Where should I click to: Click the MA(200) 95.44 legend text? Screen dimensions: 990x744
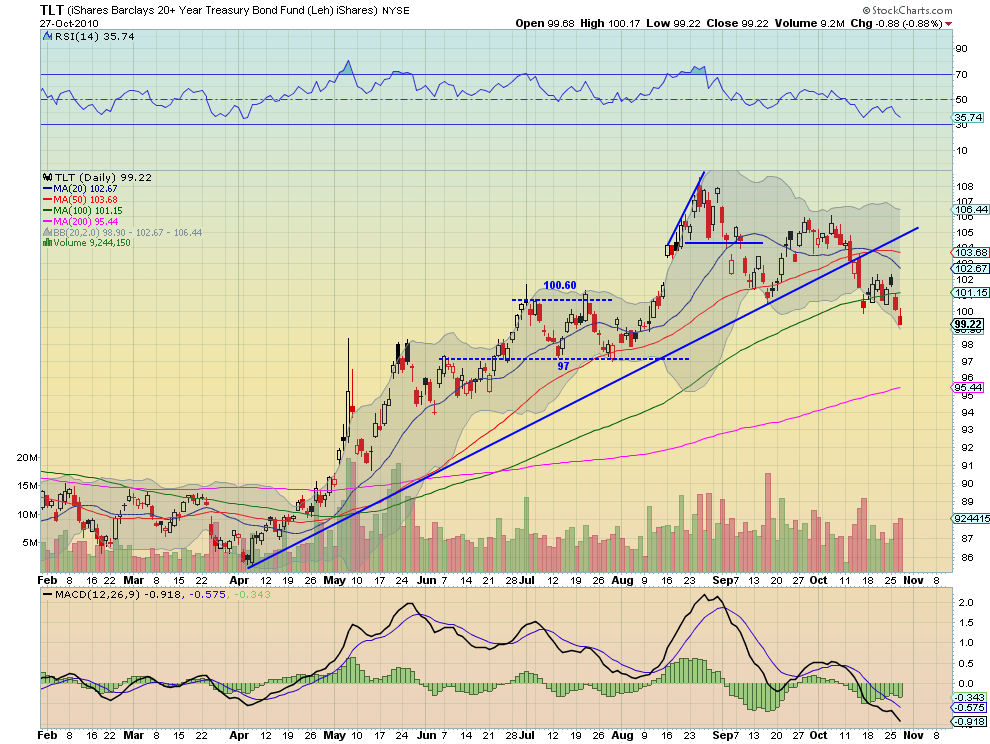click(x=85, y=222)
